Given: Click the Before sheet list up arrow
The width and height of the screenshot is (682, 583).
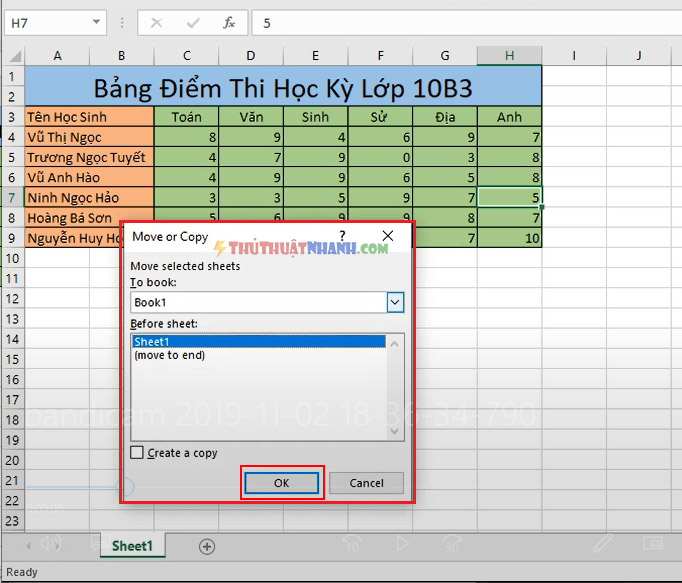Looking at the screenshot, I should (394, 344).
